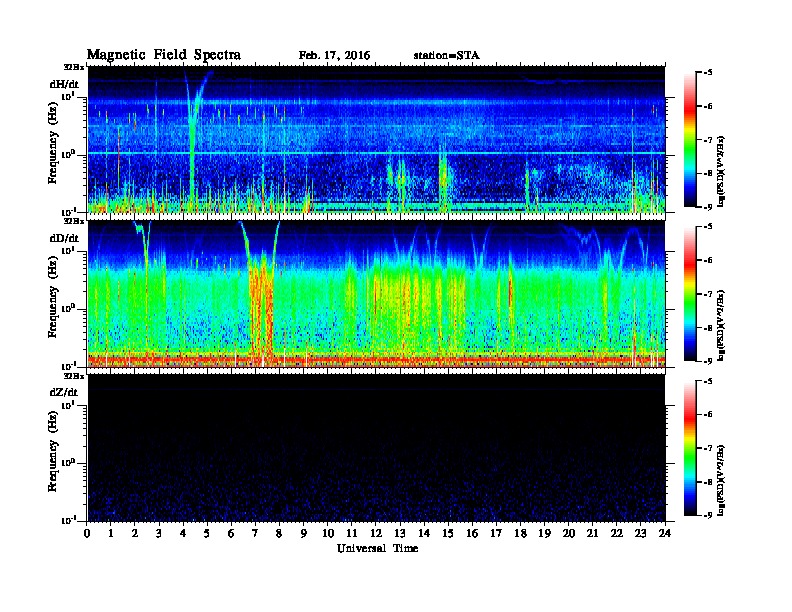Viewport: 792px width, 612px height.
Task: Click the hour '9' tick label on time axis
Action: click(x=303, y=533)
